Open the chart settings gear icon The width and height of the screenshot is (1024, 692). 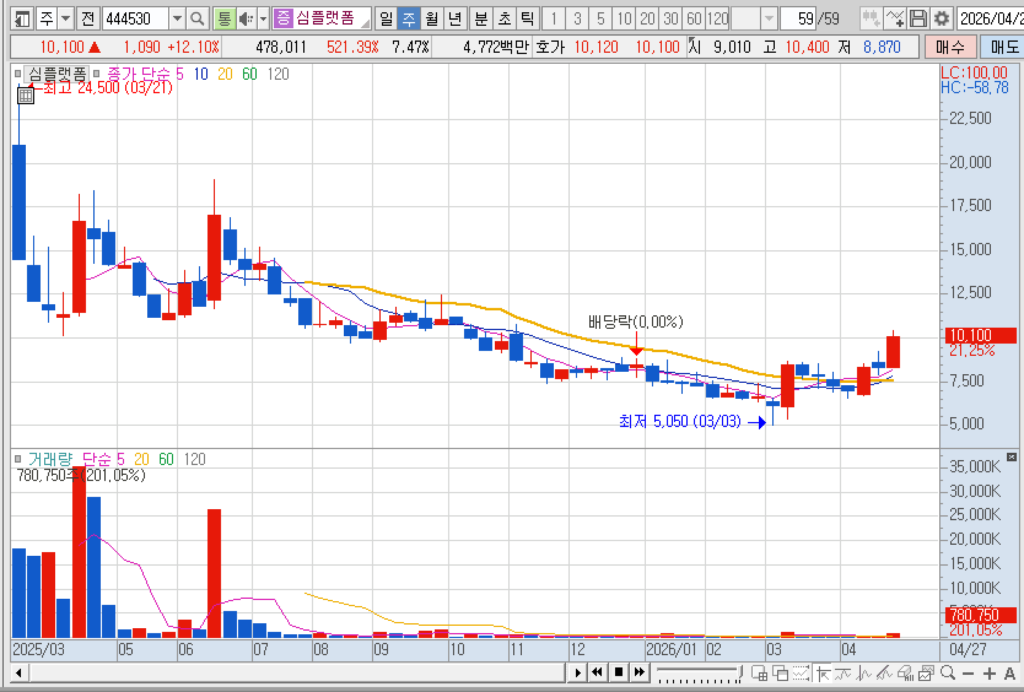pyautogui.click(x=941, y=18)
